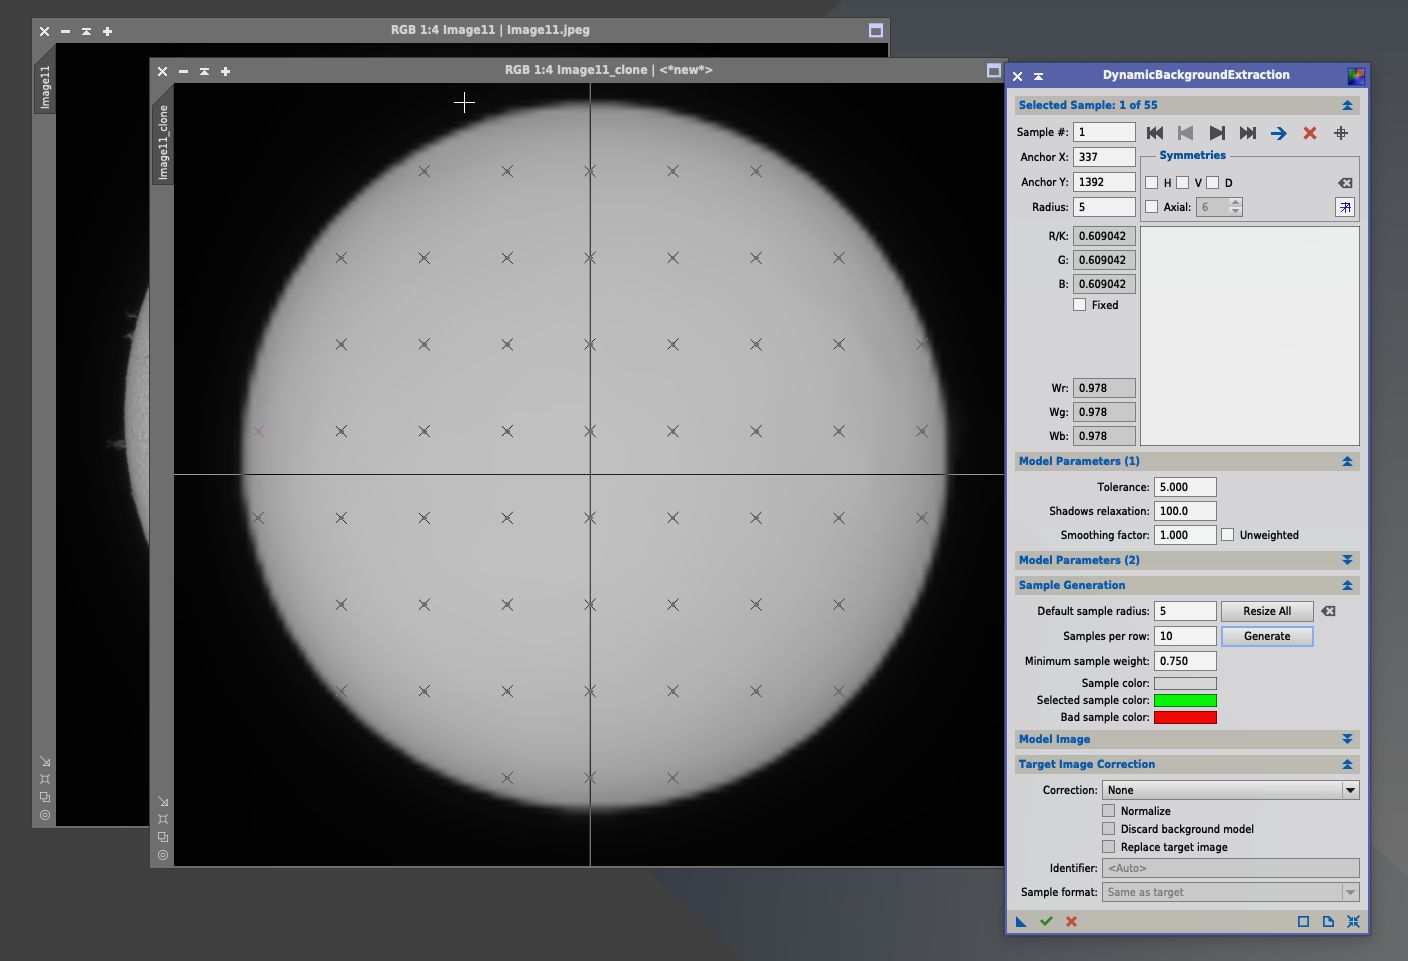Enable D symmetry checkbox
The image size is (1408, 961).
coord(1212,182)
